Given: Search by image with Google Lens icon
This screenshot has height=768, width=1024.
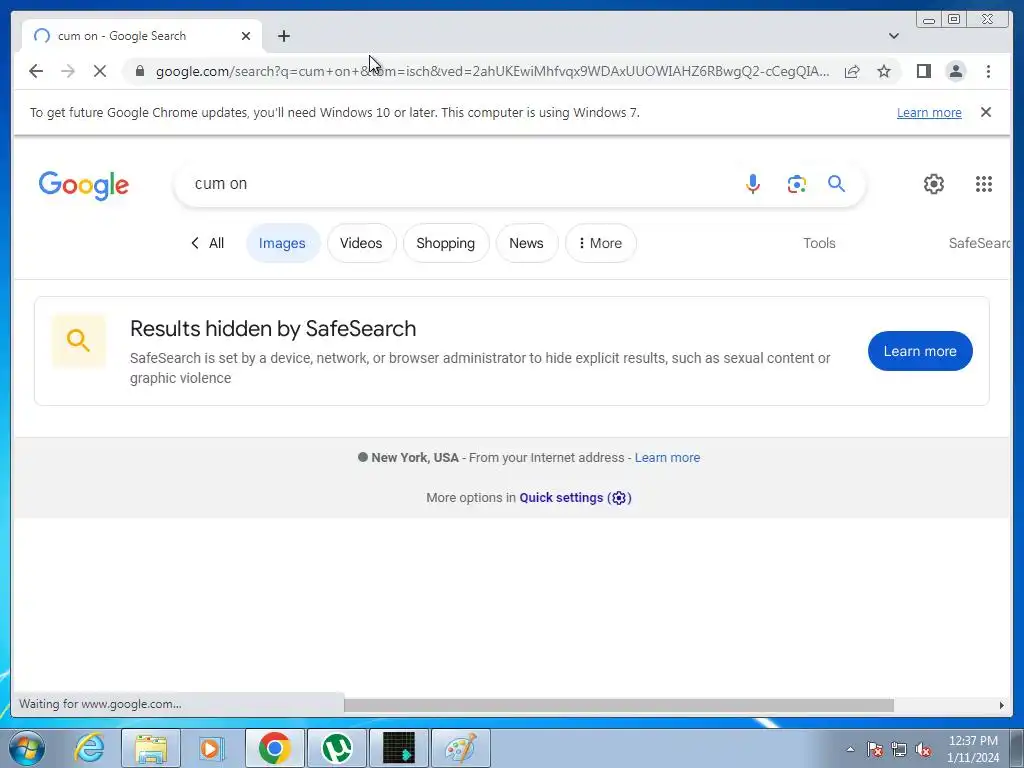Looking at the screenshot, I should tap(797, 184).
